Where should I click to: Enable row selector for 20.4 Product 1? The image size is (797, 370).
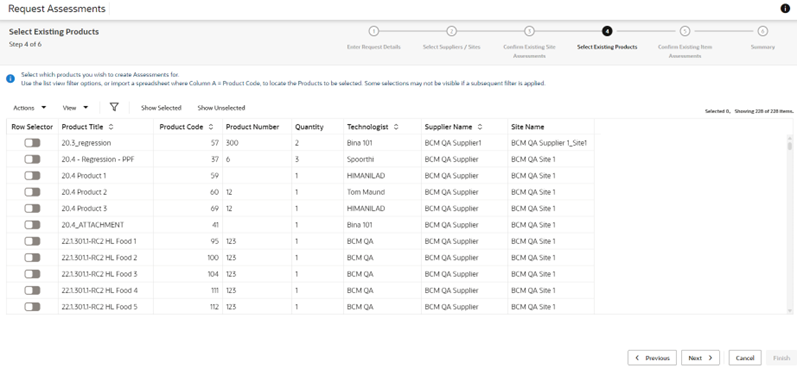[32, 176]
